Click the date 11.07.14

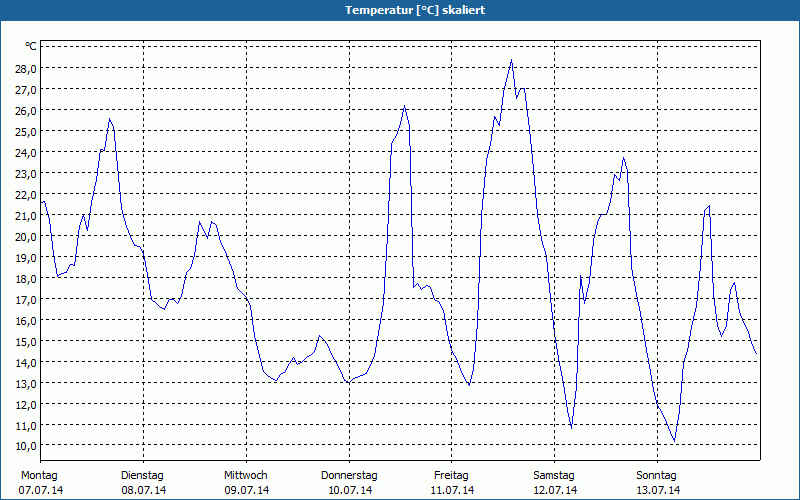click(453, 490)
